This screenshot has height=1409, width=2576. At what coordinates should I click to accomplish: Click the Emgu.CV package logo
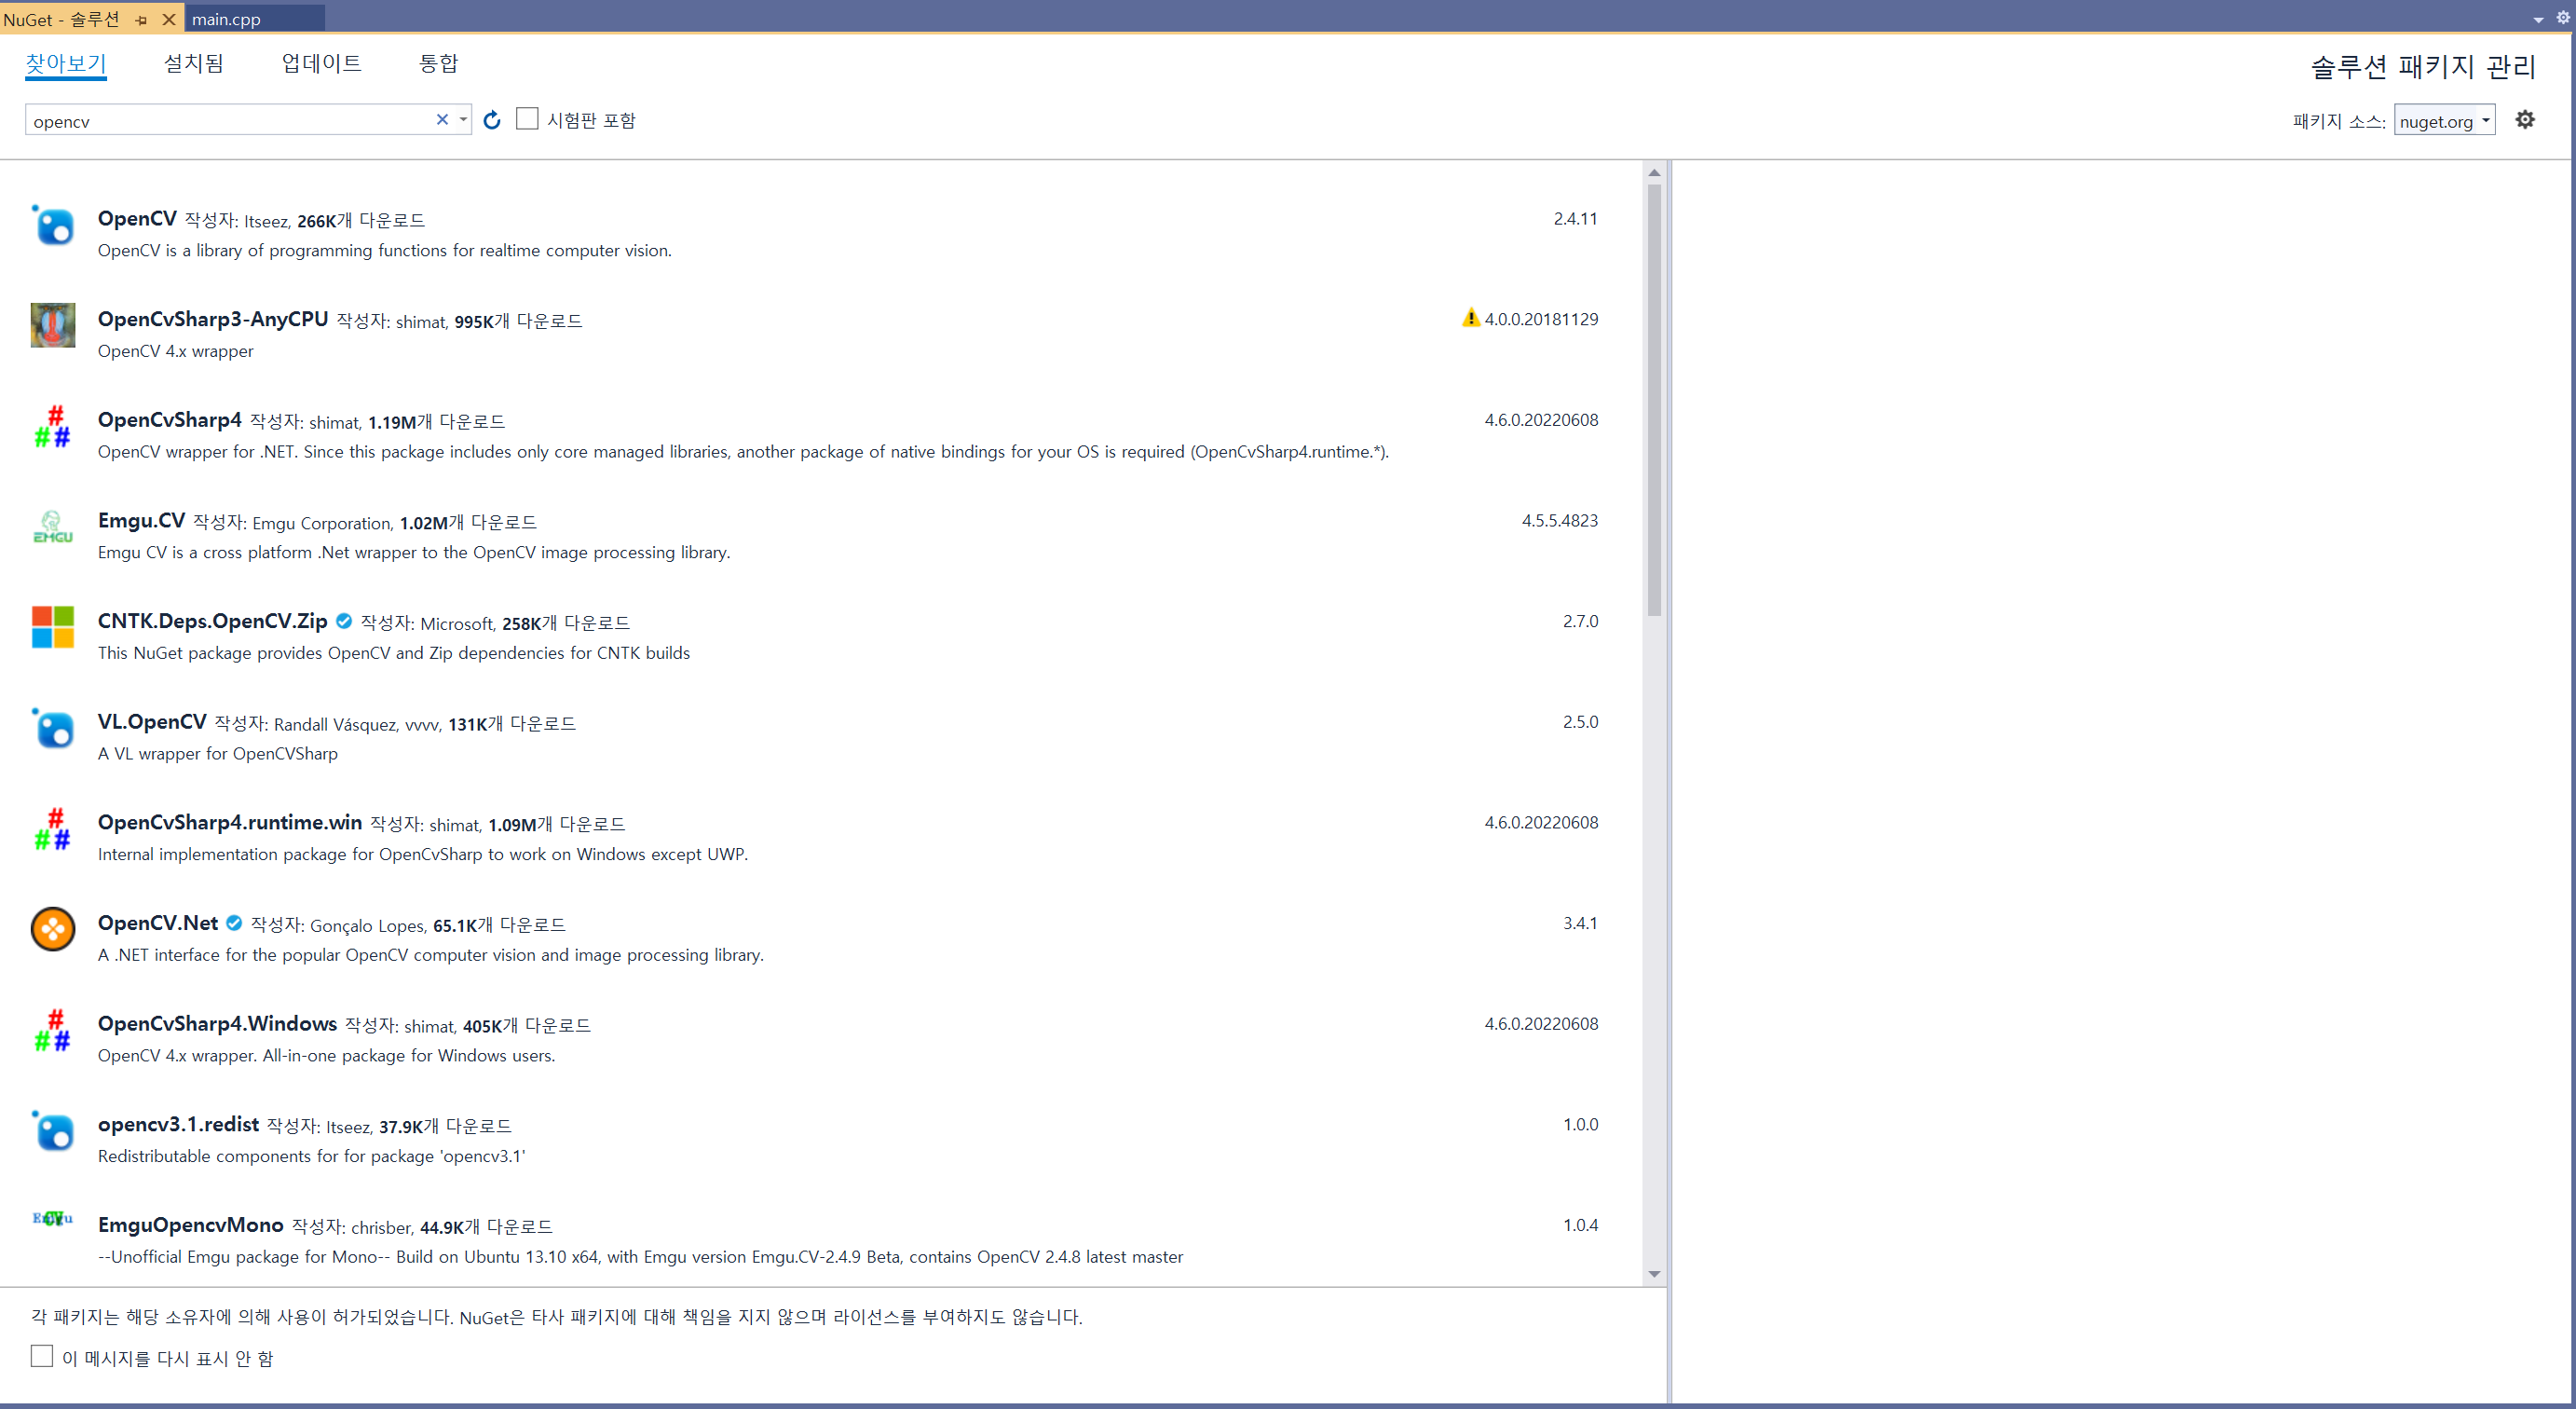click(x=52, y=527)
